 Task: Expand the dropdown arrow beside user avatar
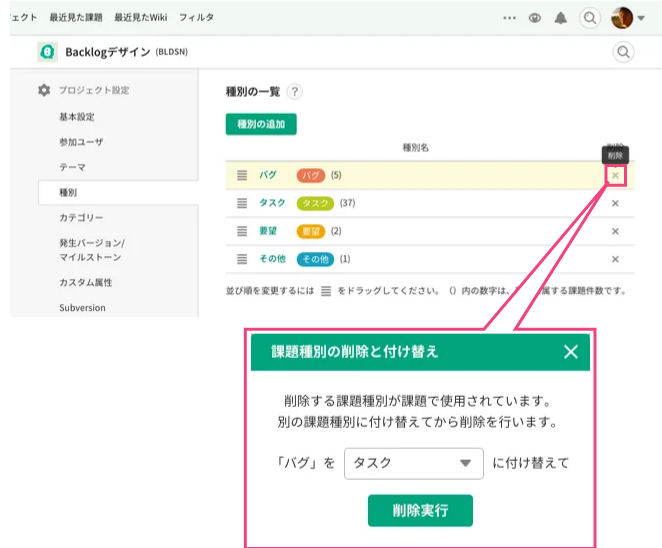pos(641,18)
